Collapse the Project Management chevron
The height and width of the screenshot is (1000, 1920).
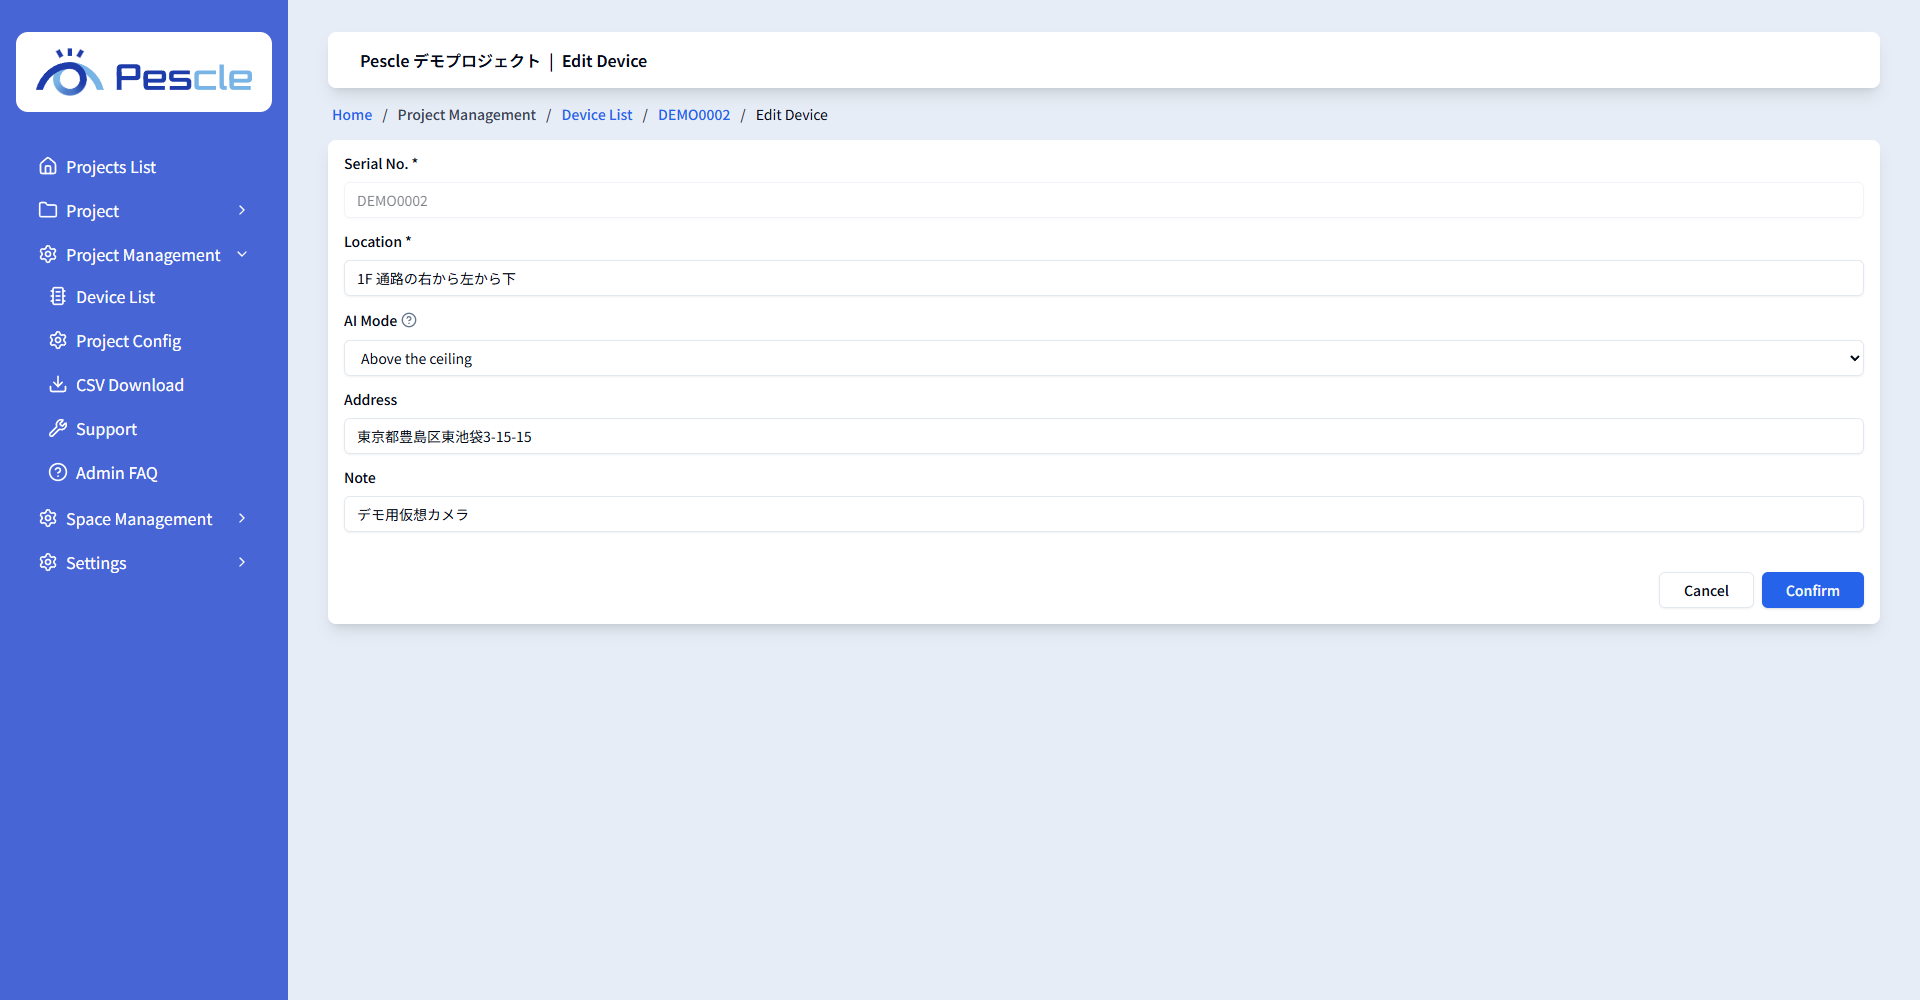pyautogui.click(x=242, y=254)
